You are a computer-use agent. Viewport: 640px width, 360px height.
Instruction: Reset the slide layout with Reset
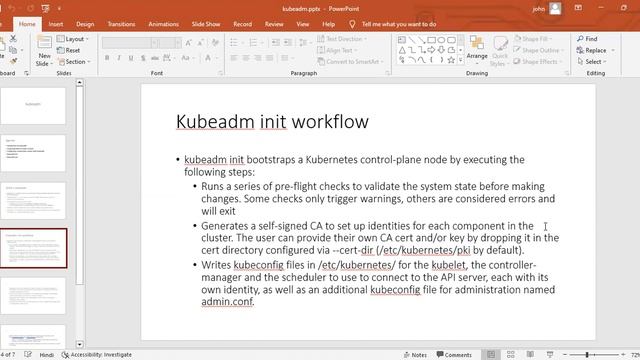click(x=69, y=50)
